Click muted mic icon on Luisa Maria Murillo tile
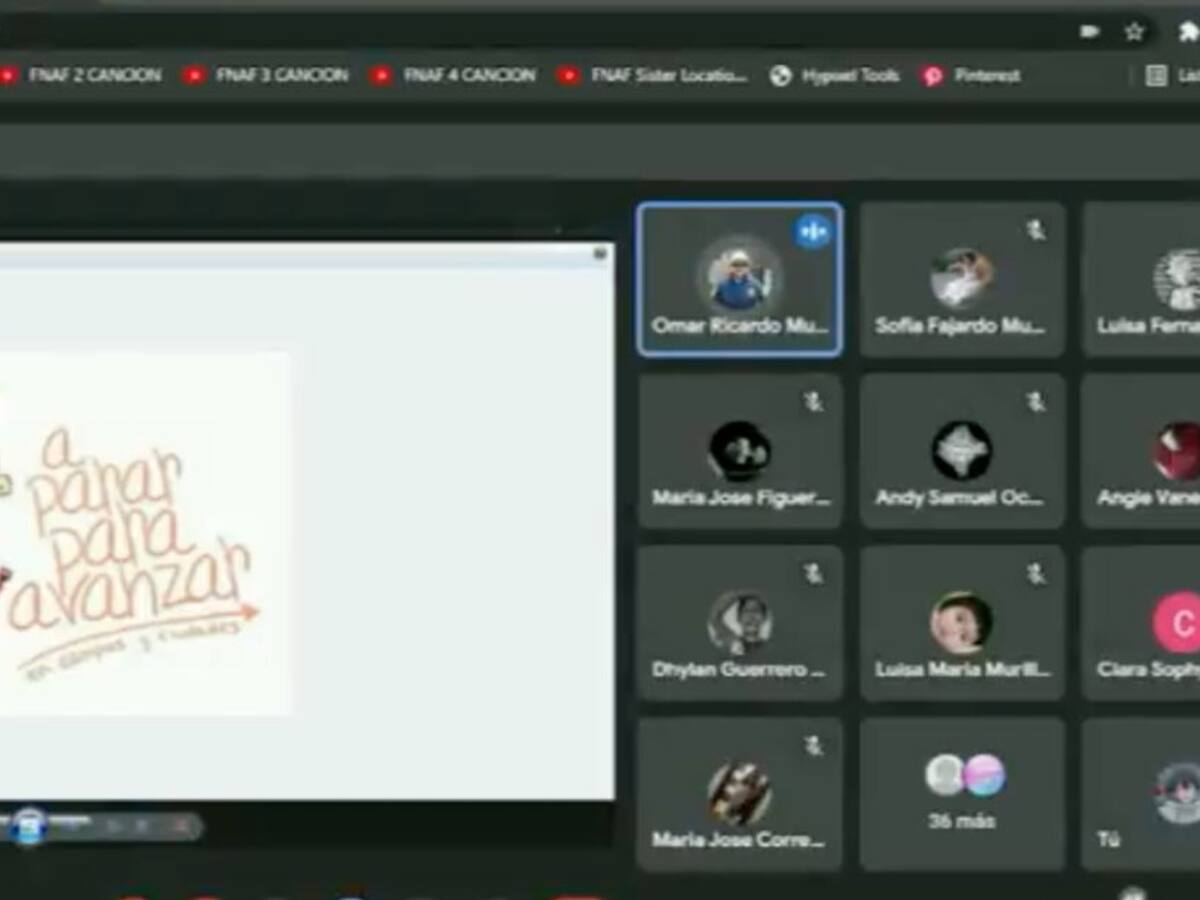 [x=1036, y=573]
